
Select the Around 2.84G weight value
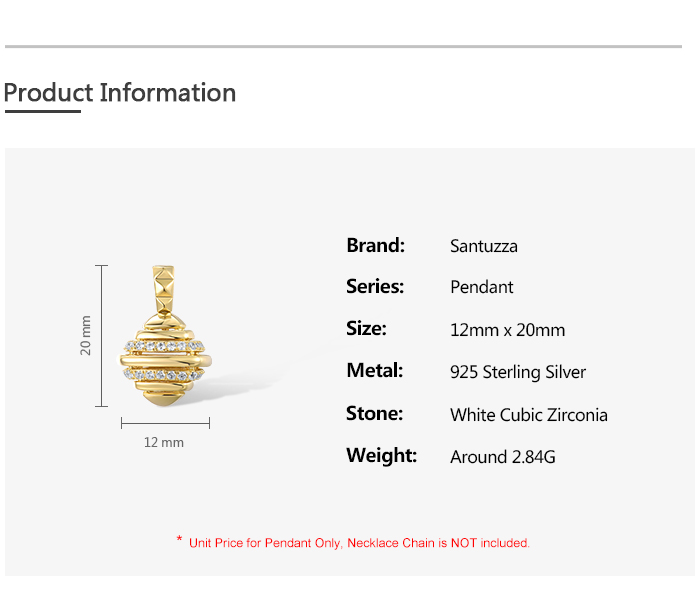(503, 457)
